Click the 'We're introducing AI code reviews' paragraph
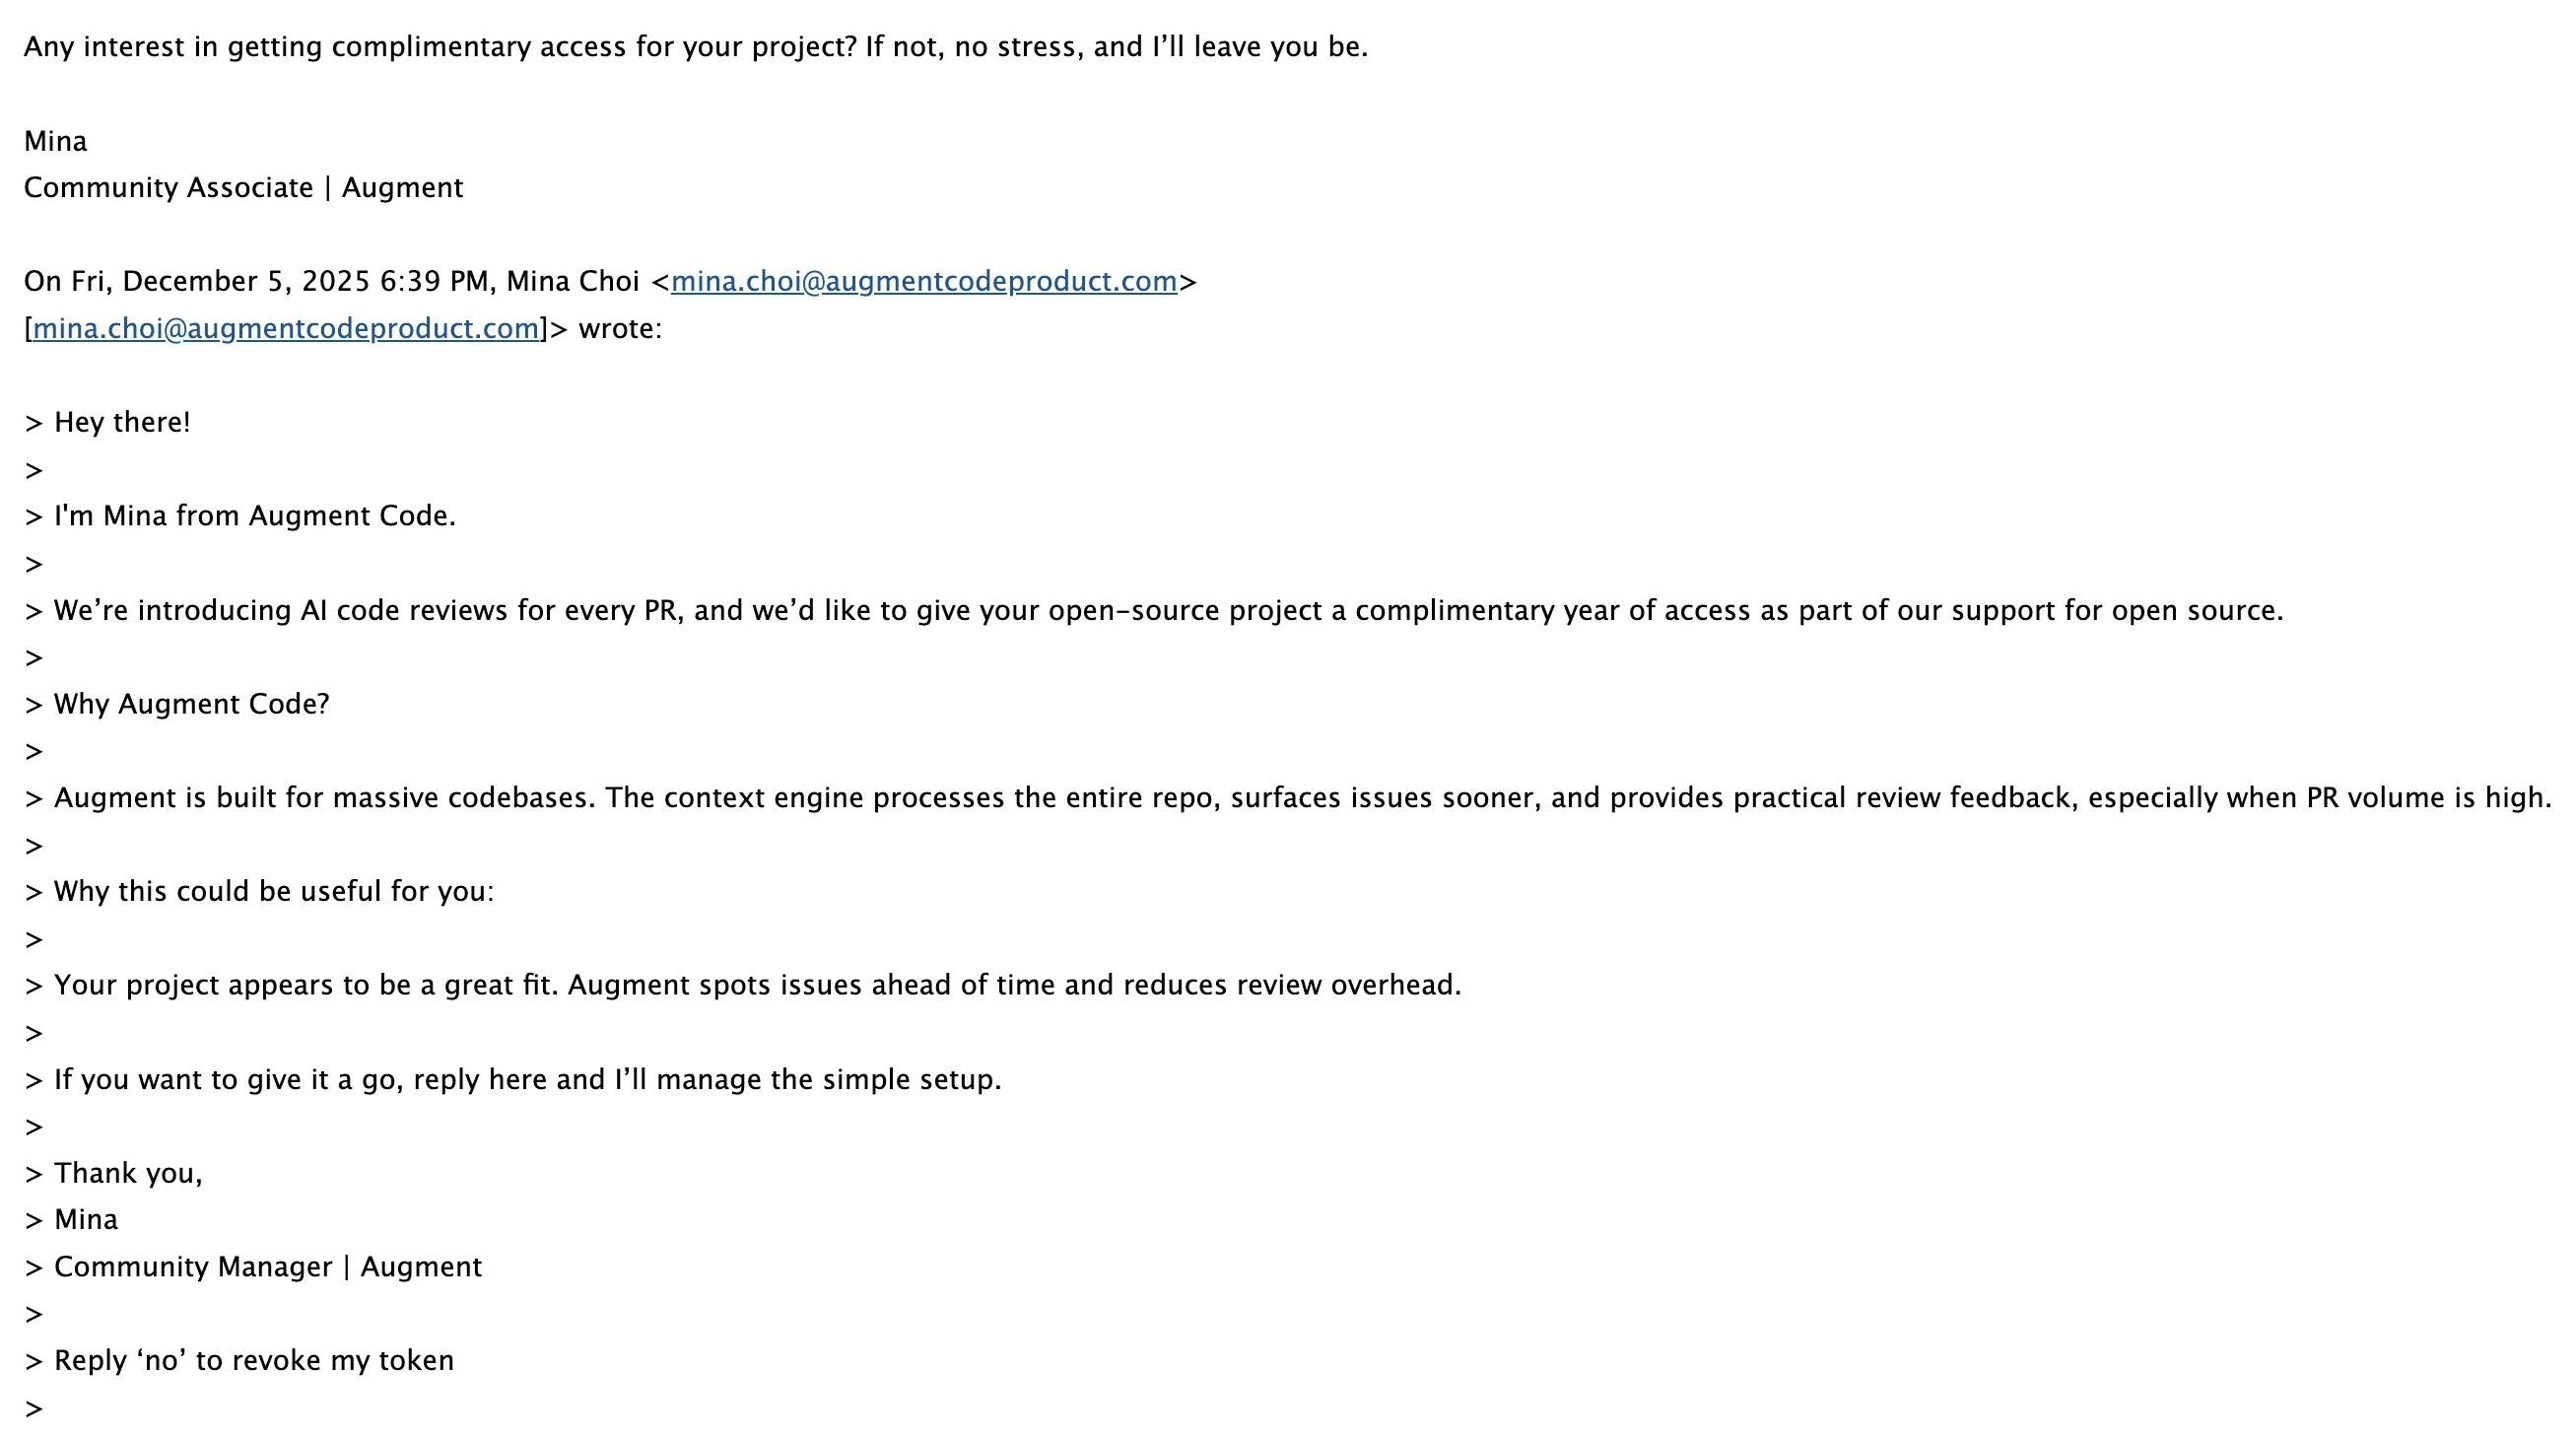This screenshot has height=1437, width=2576. (1167, 611)
